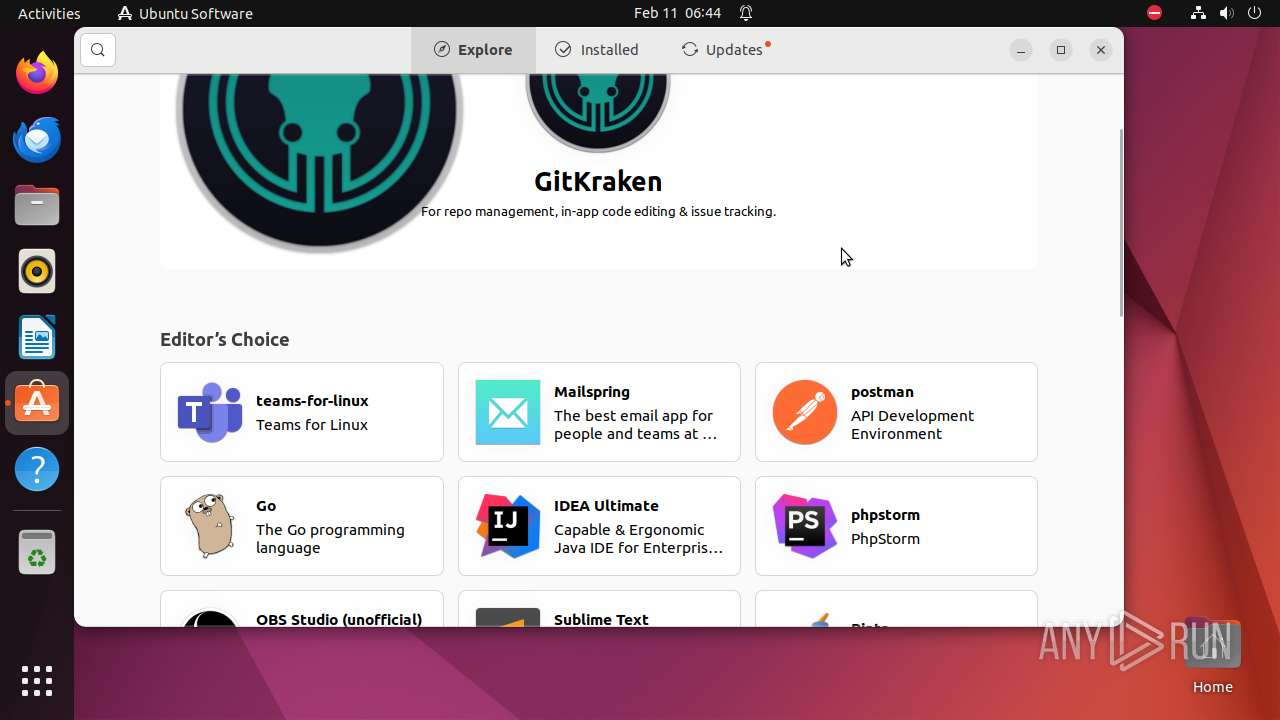Click the PhpStorm PS icon
This screenshot has height=720, width=1280.
pos(805,526)
